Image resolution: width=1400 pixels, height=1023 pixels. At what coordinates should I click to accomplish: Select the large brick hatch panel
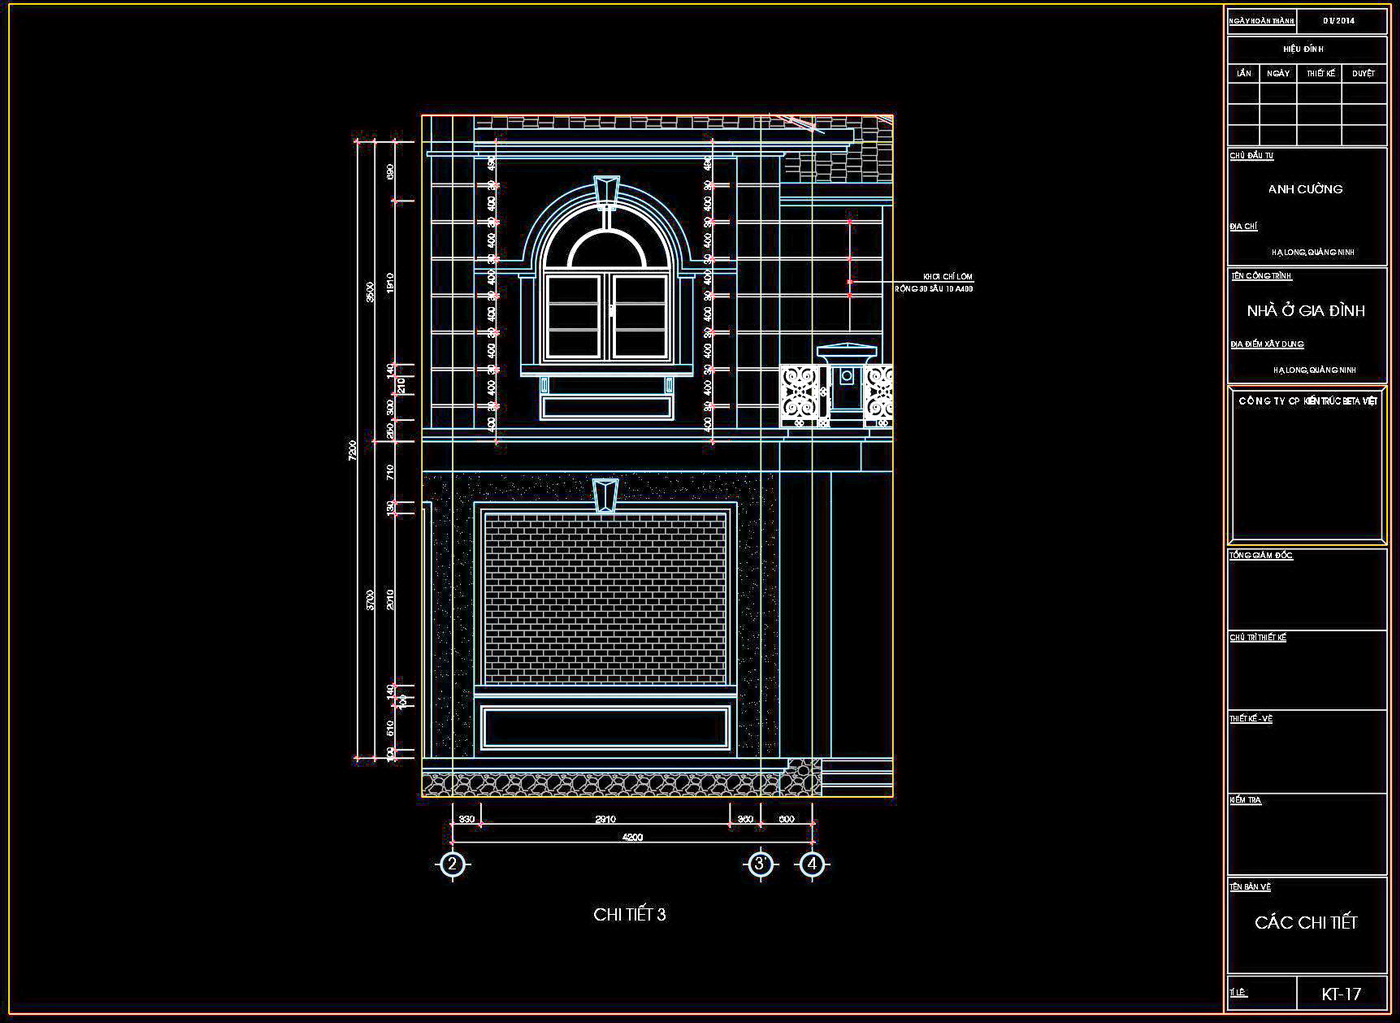pyautogui.click(x=605, y=597)
